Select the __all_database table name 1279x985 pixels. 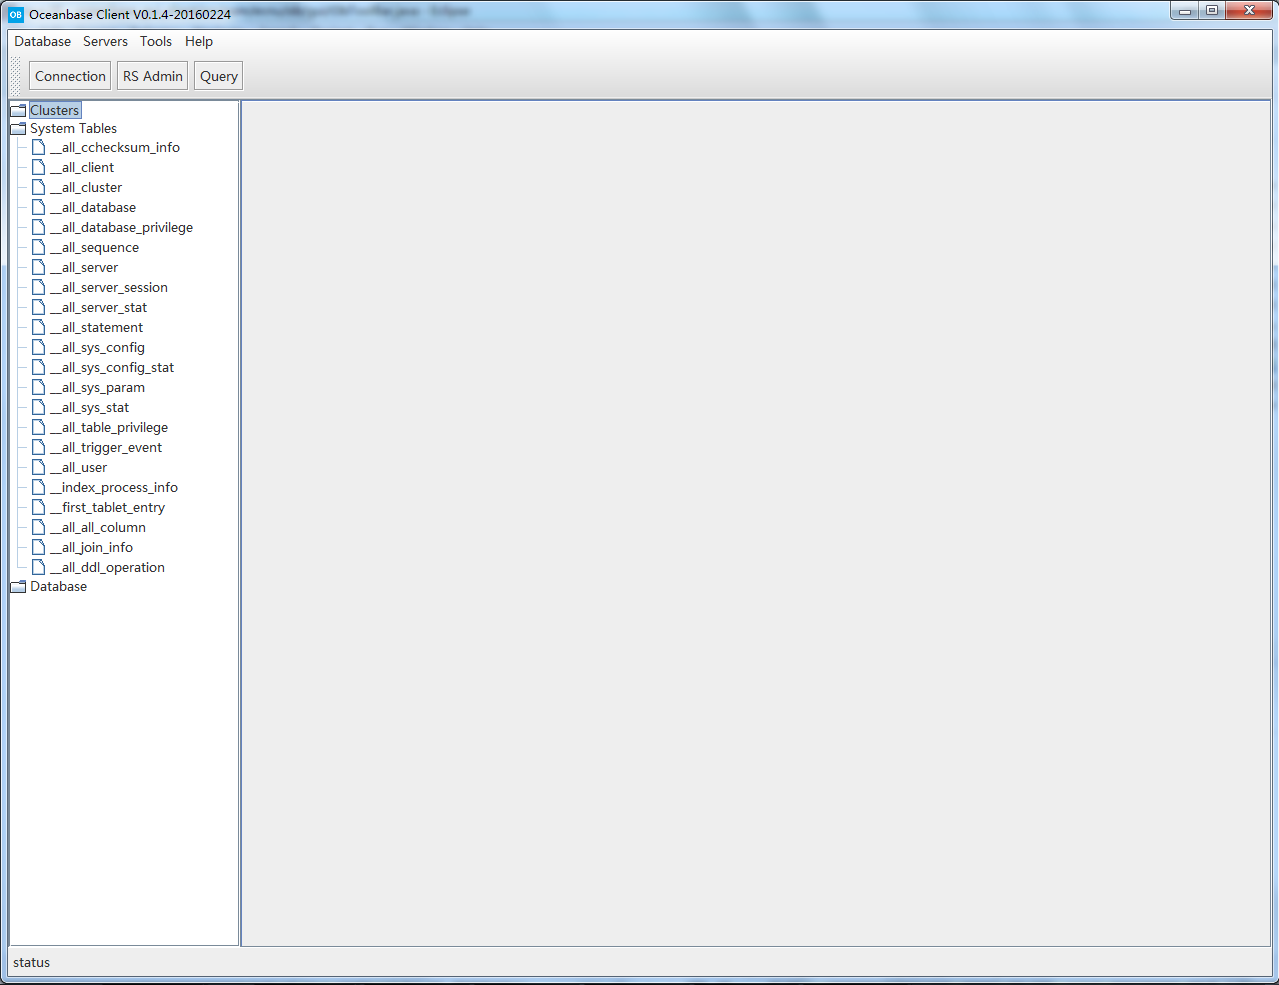click(x=93, y=207)
